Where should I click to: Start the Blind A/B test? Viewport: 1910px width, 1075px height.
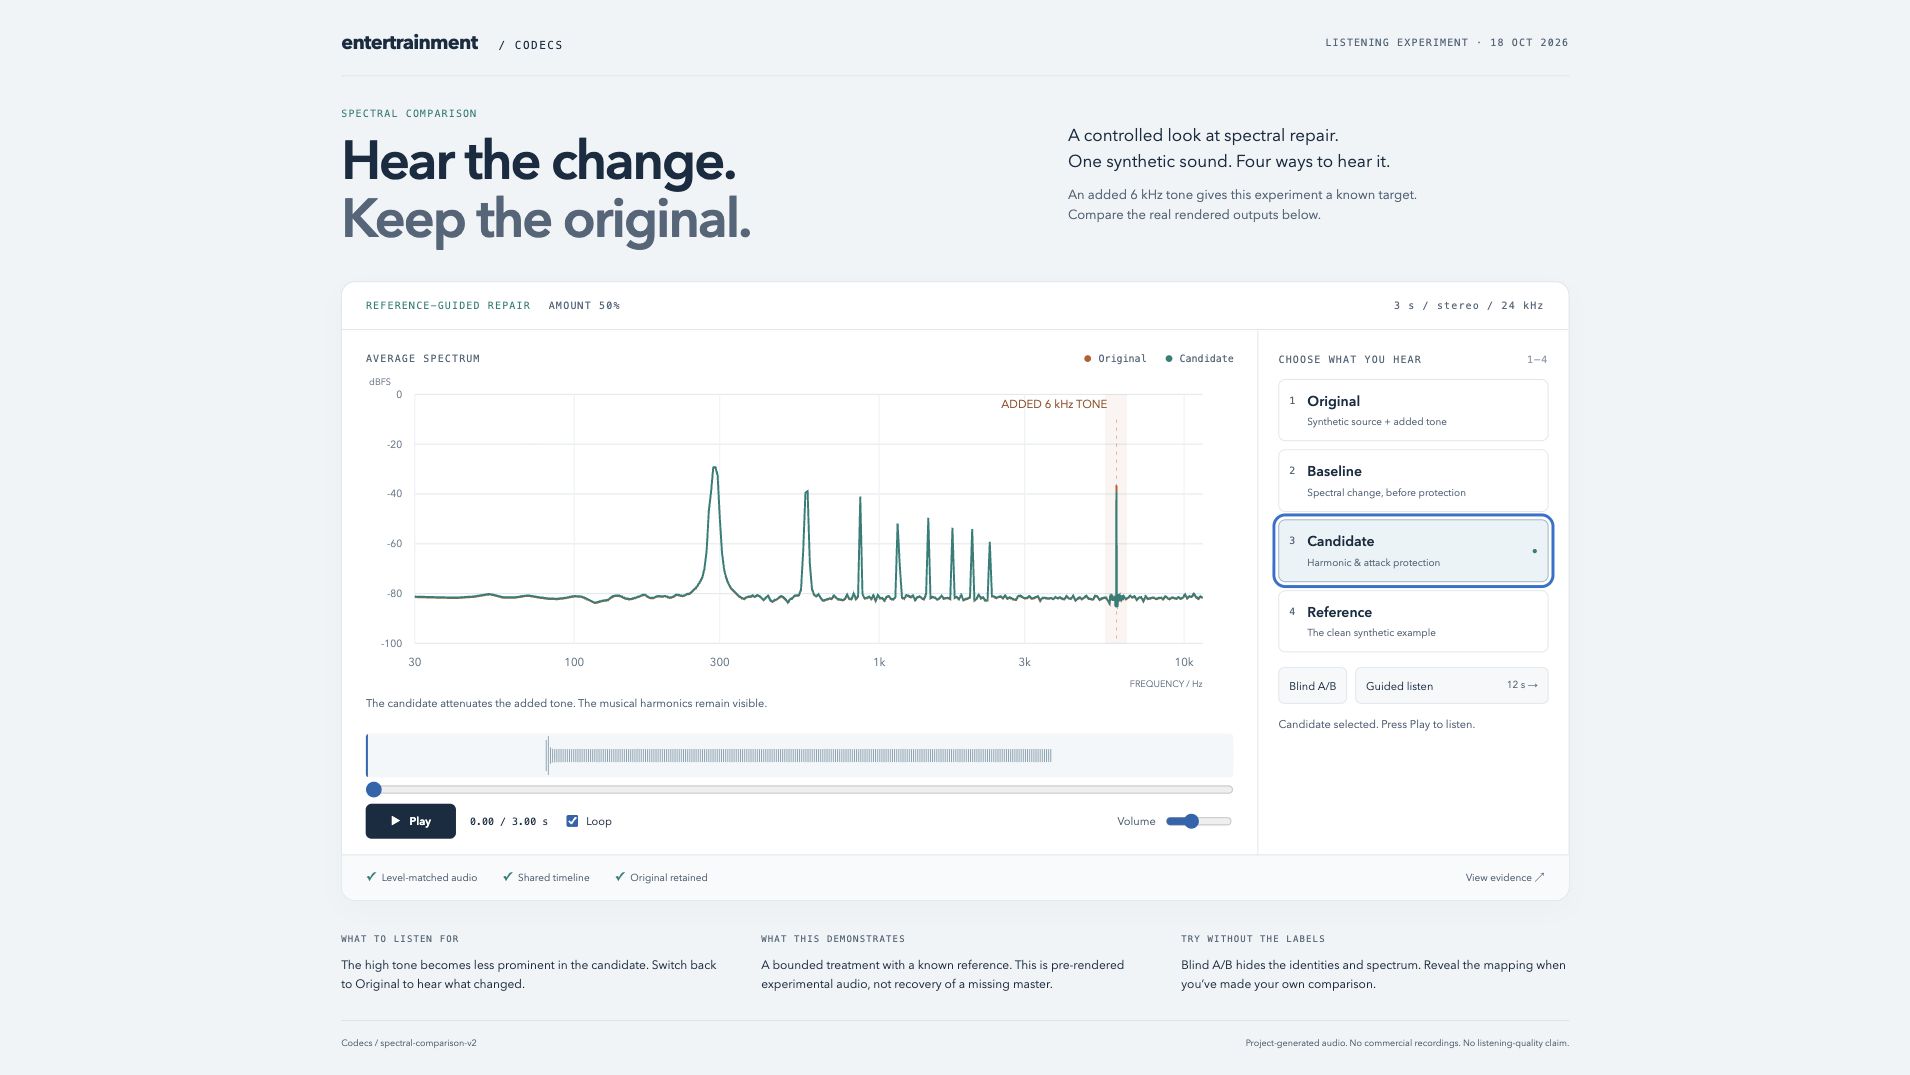(x=1312, y=686)
